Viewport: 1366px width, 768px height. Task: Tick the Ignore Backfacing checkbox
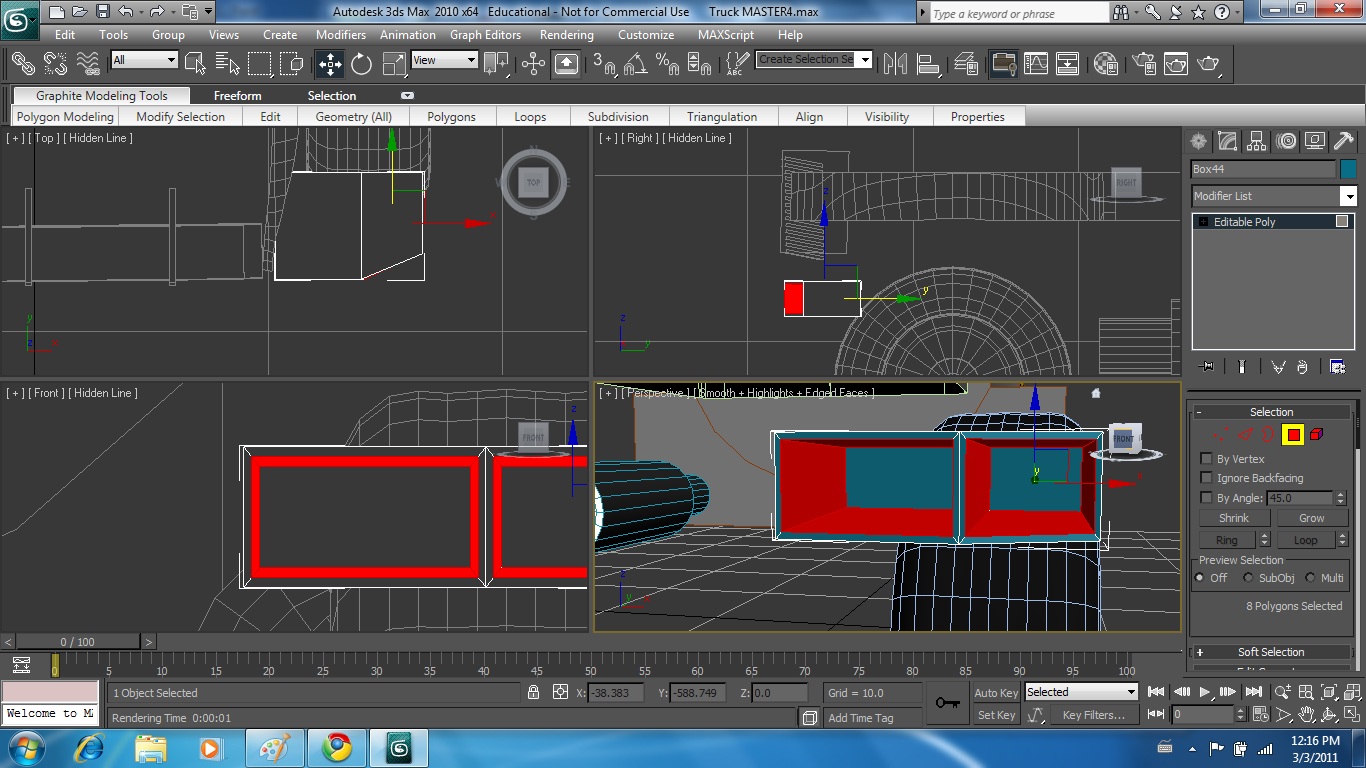(x=1206, y=478)
